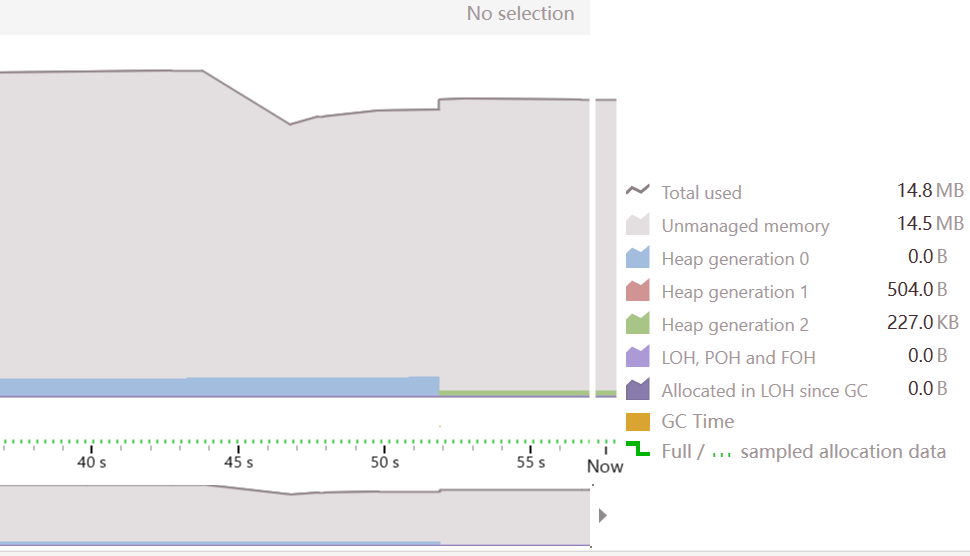
Task: Select the 50 s mark on the timeline
Action: click(x=384, y=462)
